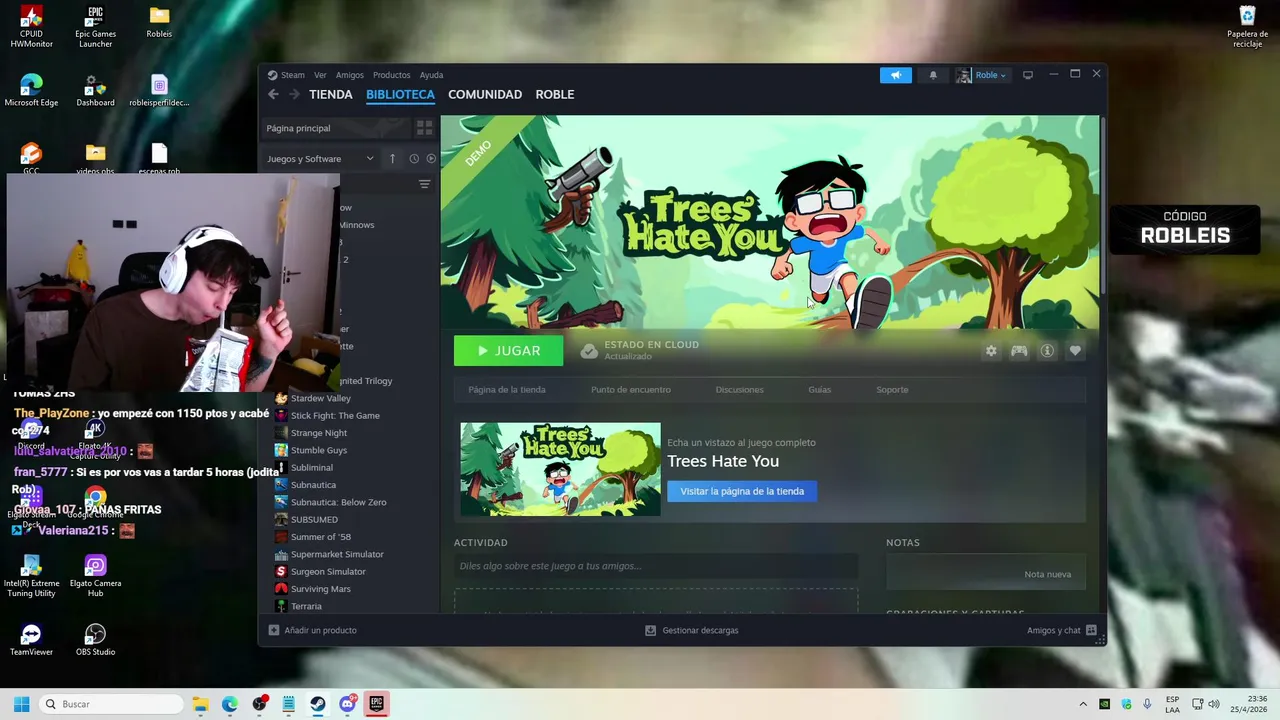Go to the COMUNIDAD section
The image size is (1280, 720).
coord(485,94)
